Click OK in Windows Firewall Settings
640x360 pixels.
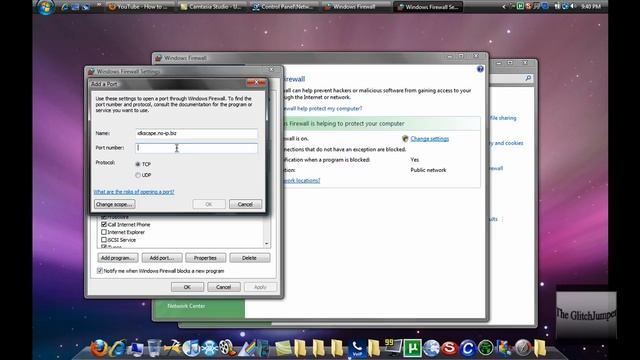[x=187, y=287]
